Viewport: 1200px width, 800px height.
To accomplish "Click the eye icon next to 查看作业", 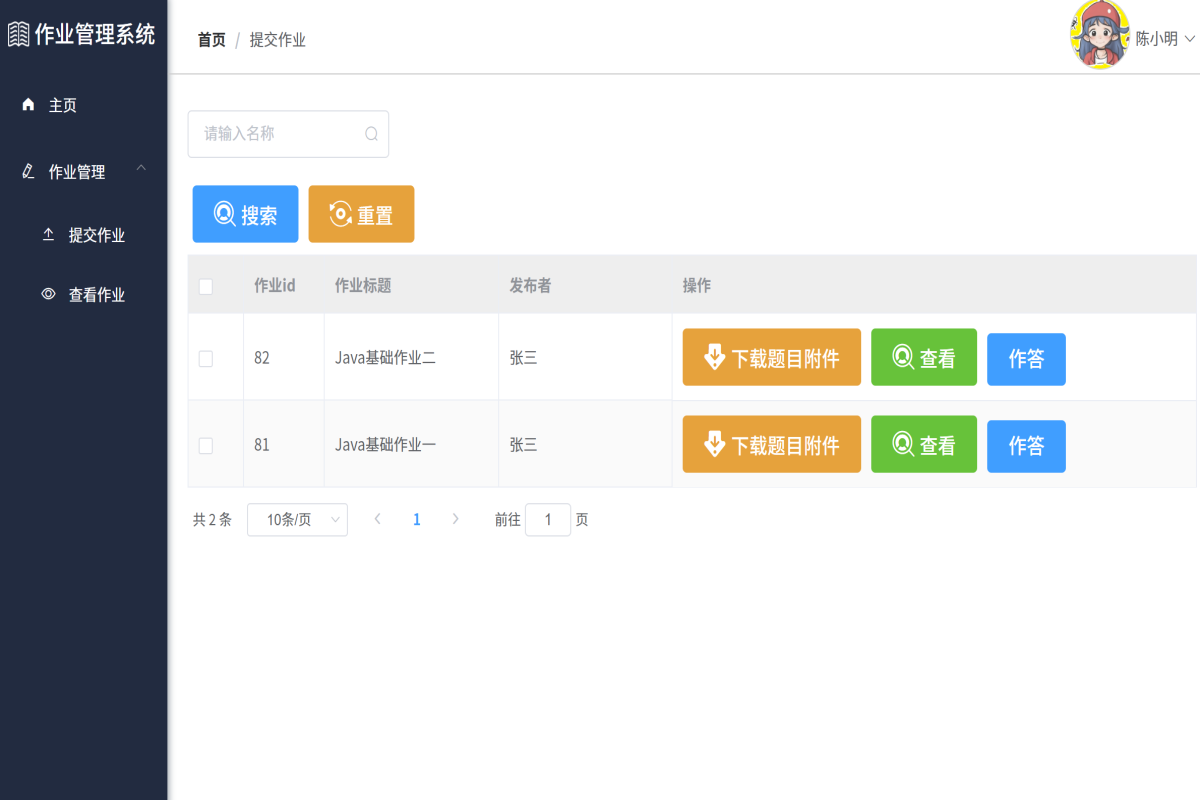I will point(48,294).
